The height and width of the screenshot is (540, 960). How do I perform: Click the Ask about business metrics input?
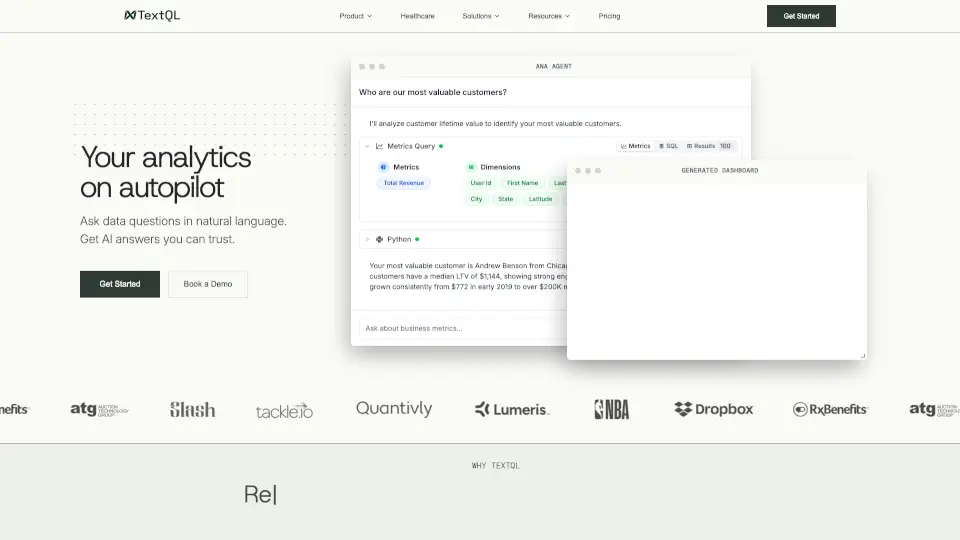click(463, 328)
